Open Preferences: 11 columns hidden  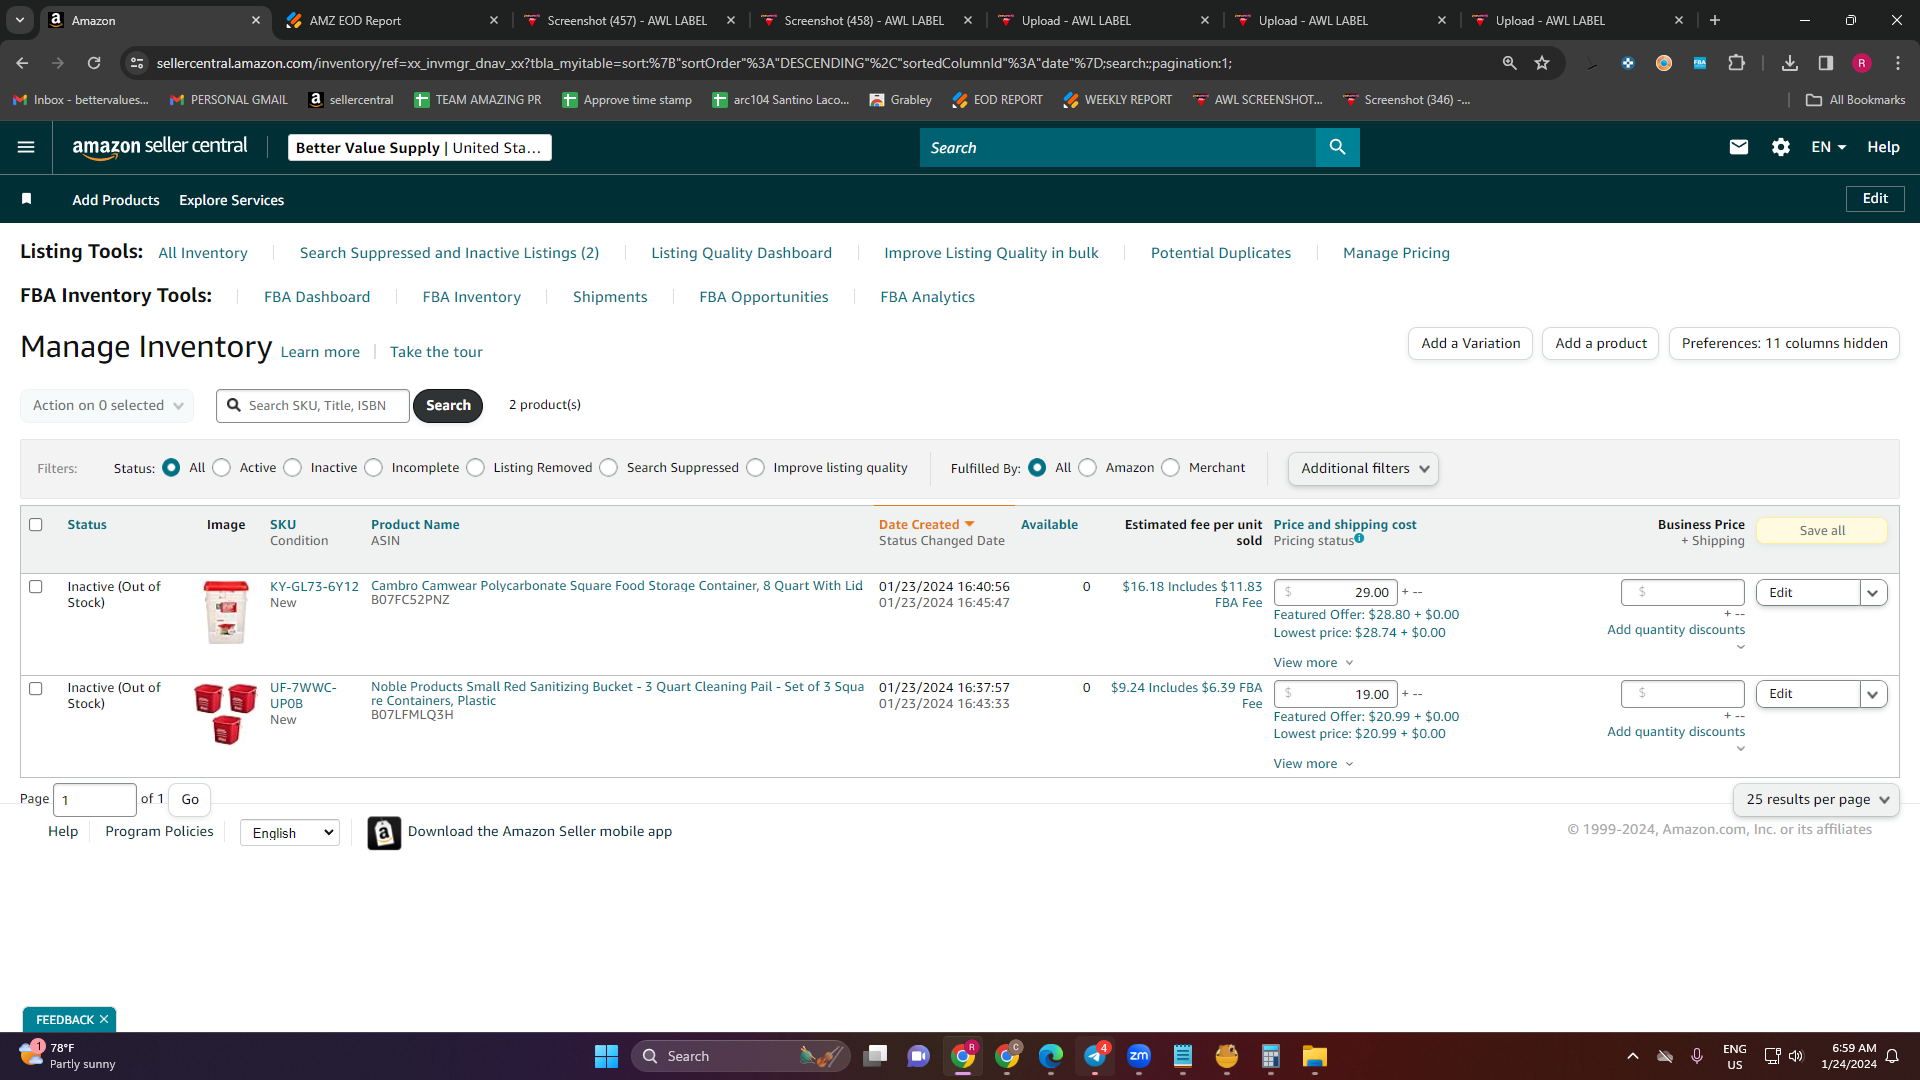(1784, 344)
